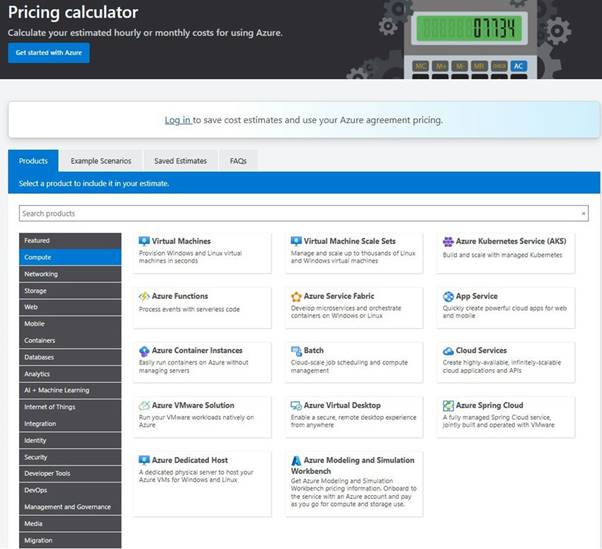Viewport: 602px width, 549px height.
Task: Click the AC key on calculator graphic
Action: tap(518, 66)
